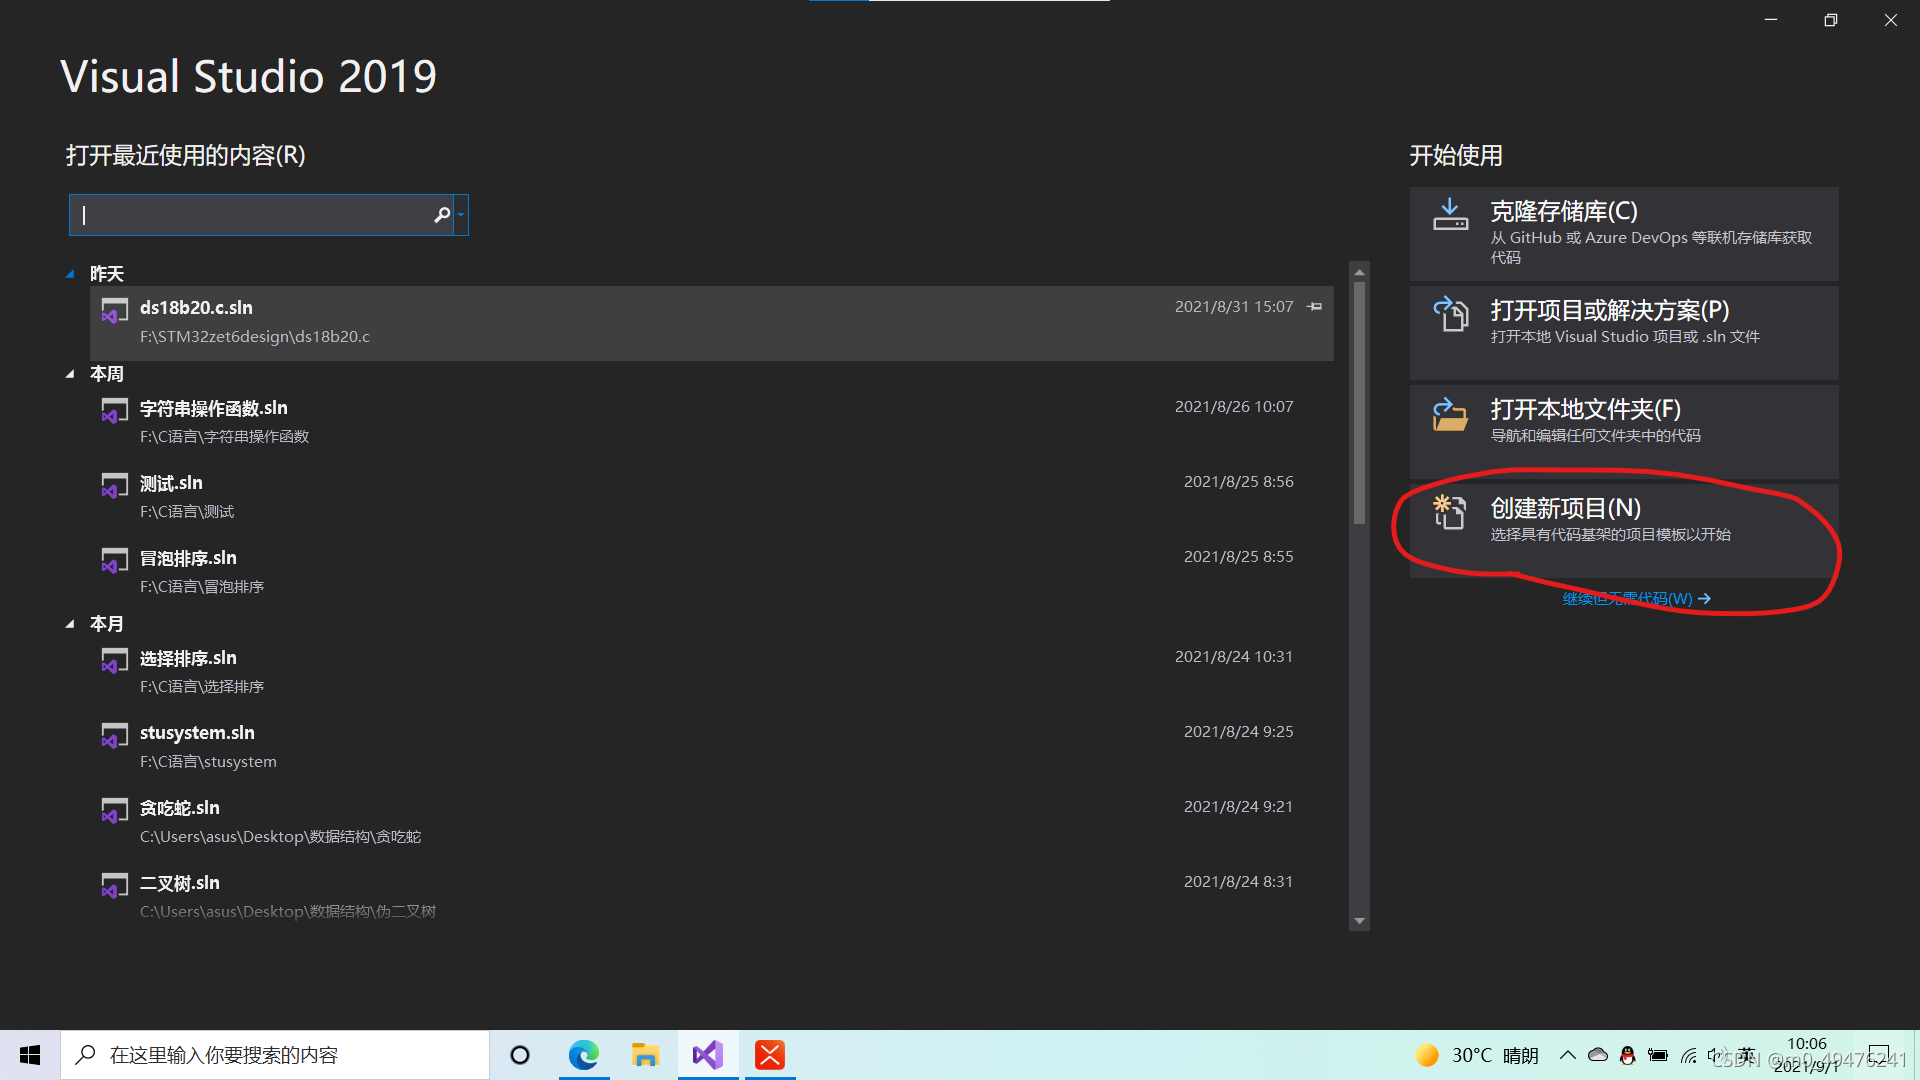Open recent solution 冒泡排序.sln

(188, 558)
